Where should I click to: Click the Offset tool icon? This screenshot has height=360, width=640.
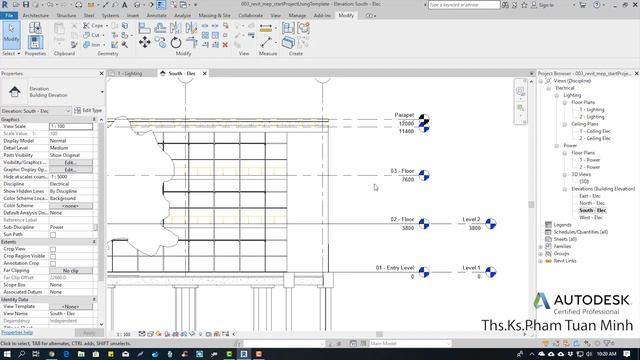pos(160,28)
